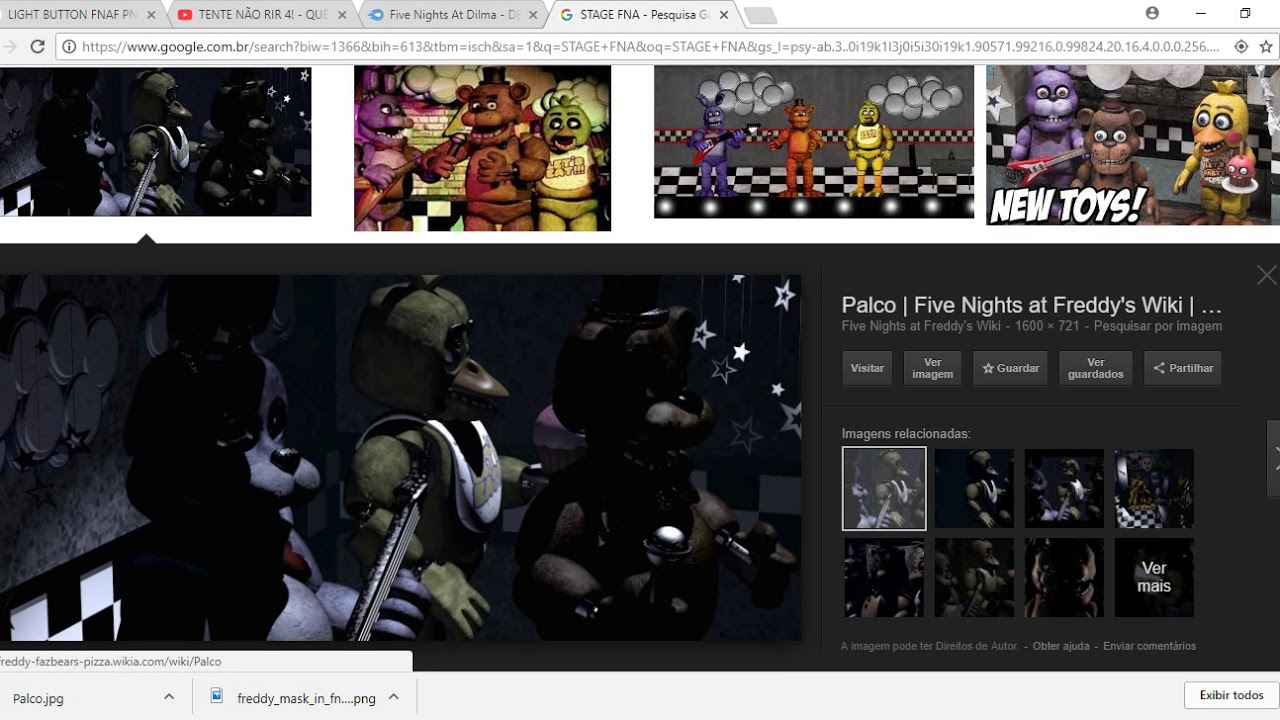This screenshot has height=720, width=1280.
Task: Select first related image in bottom row
Action: (x=884, y=577)
